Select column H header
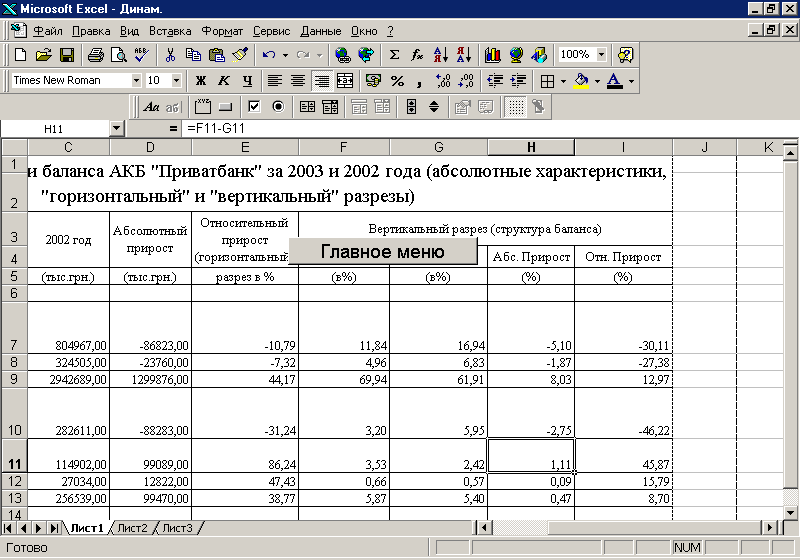The width and height of the screenshot is (800, 560). [531, 147]
